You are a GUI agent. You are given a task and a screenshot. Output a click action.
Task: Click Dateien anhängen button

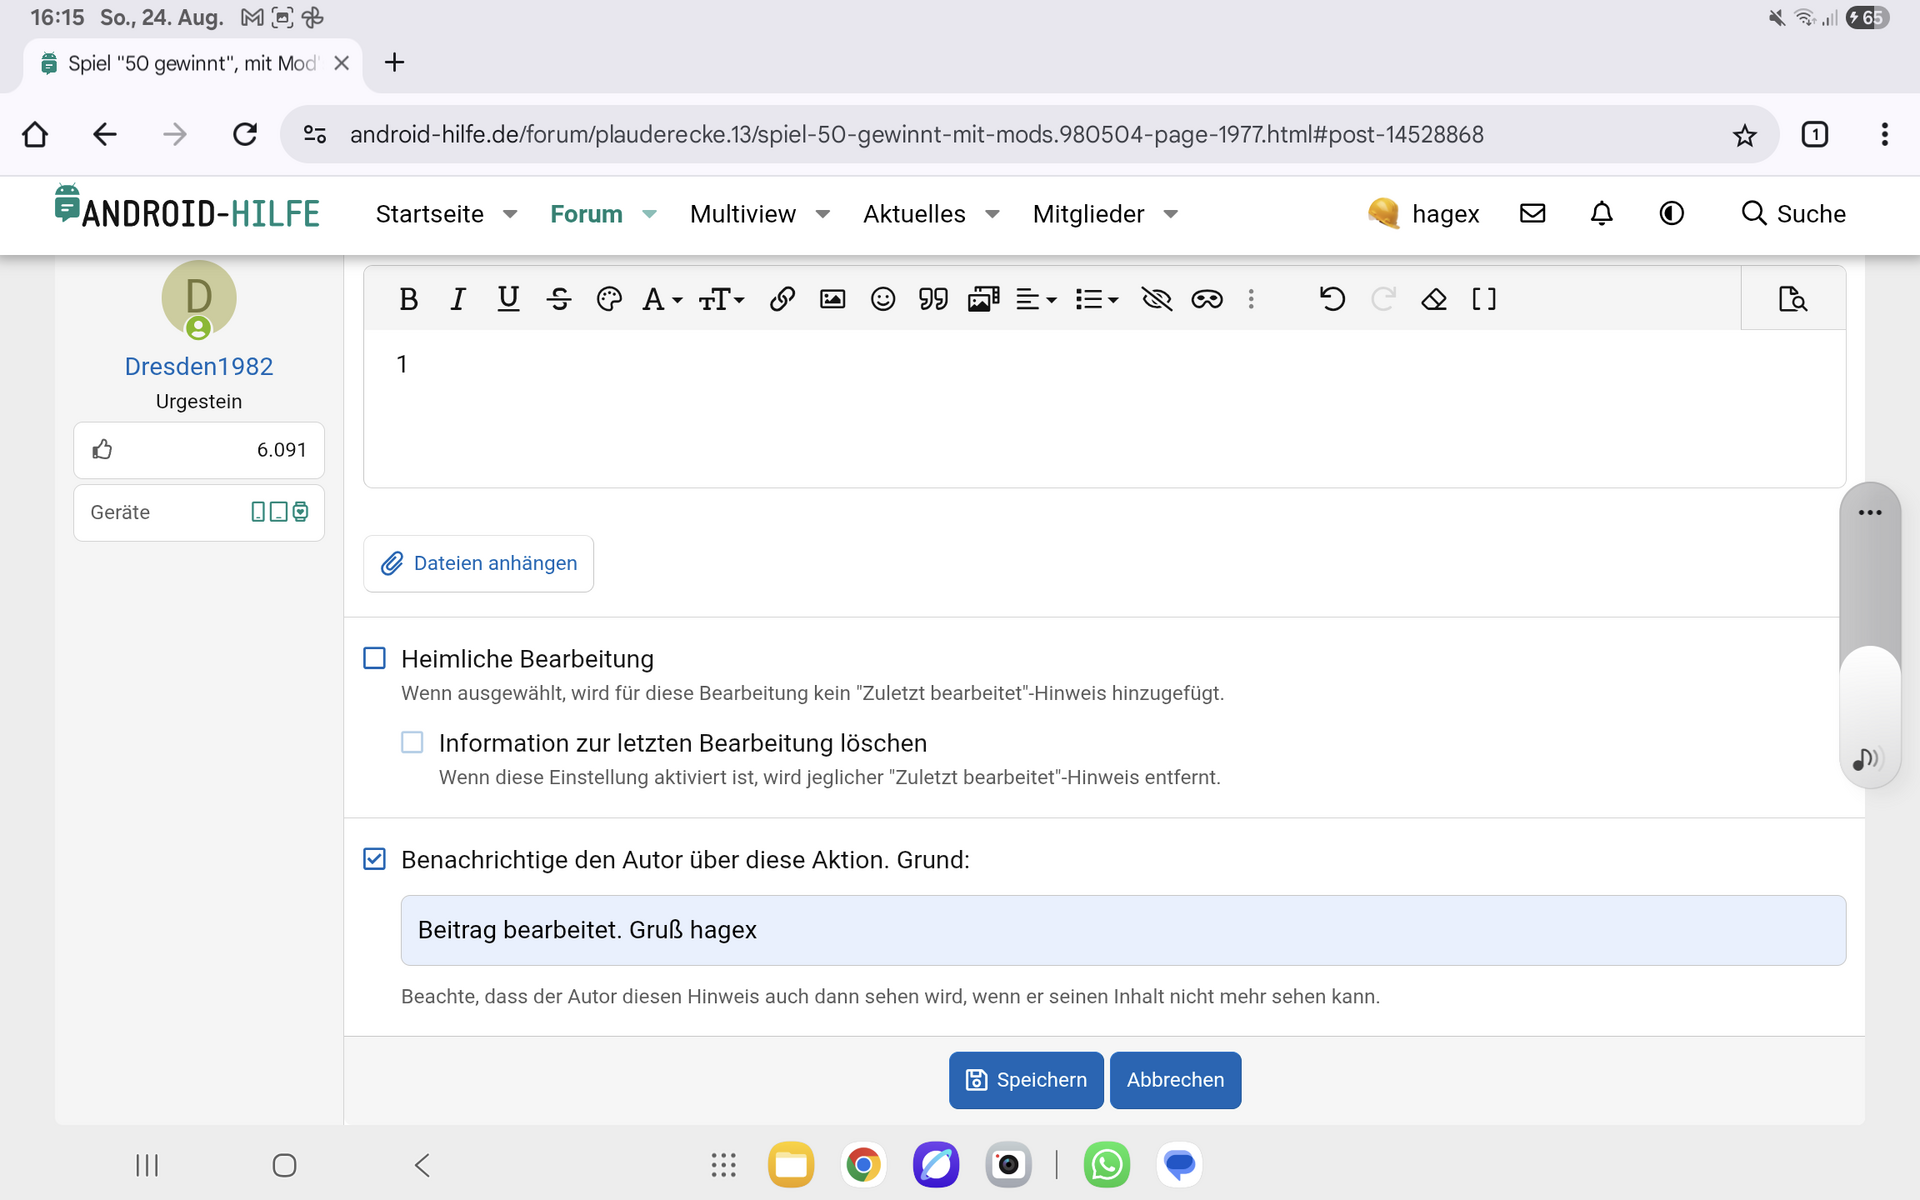click(479, 563)
